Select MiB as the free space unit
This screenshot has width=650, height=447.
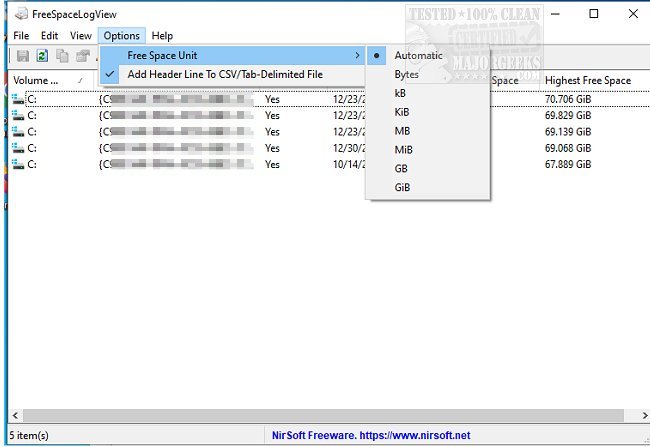point(427,150)
